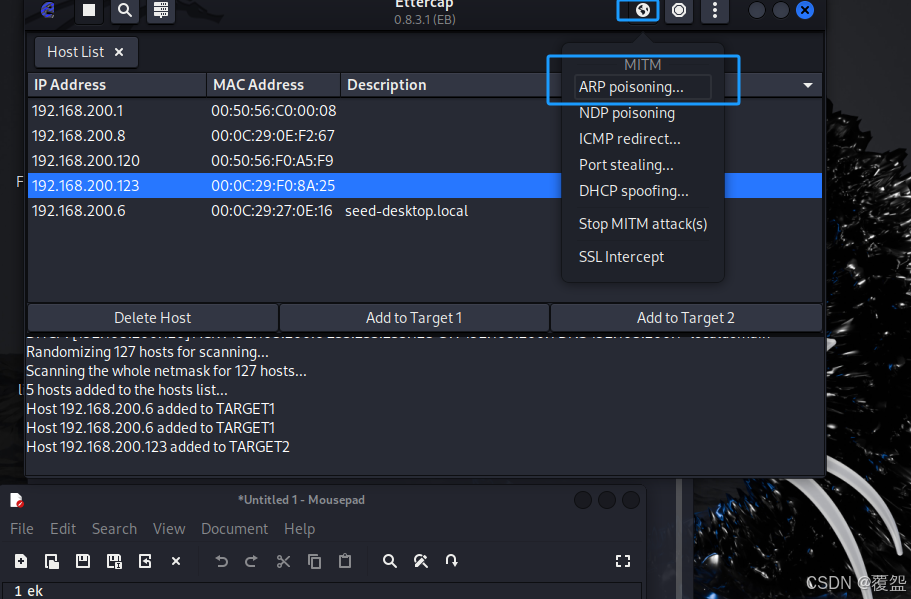Viewport: 911px width, 599px height.
Task: Click the Stop MITM circle icon
Action: 679,10
